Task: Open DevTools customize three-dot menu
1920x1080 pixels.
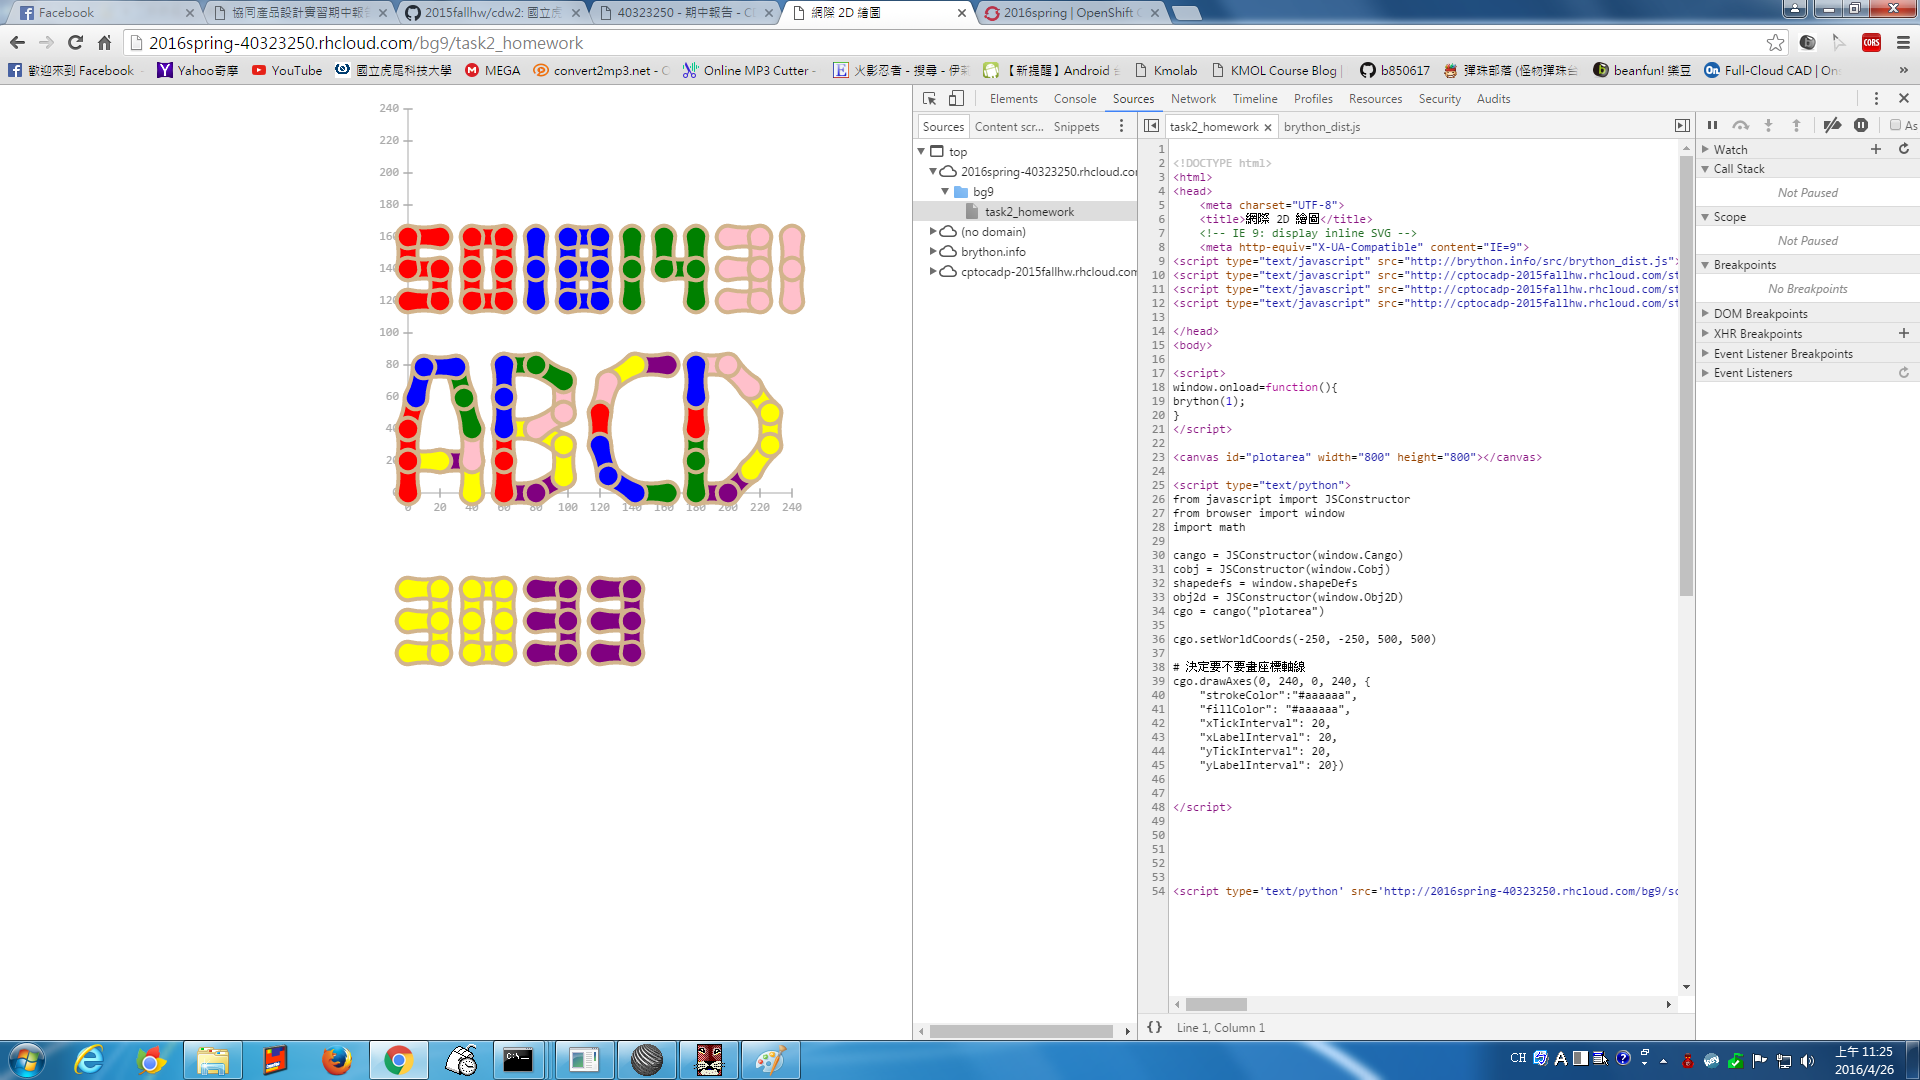Action: click(x=1876, y=98)
